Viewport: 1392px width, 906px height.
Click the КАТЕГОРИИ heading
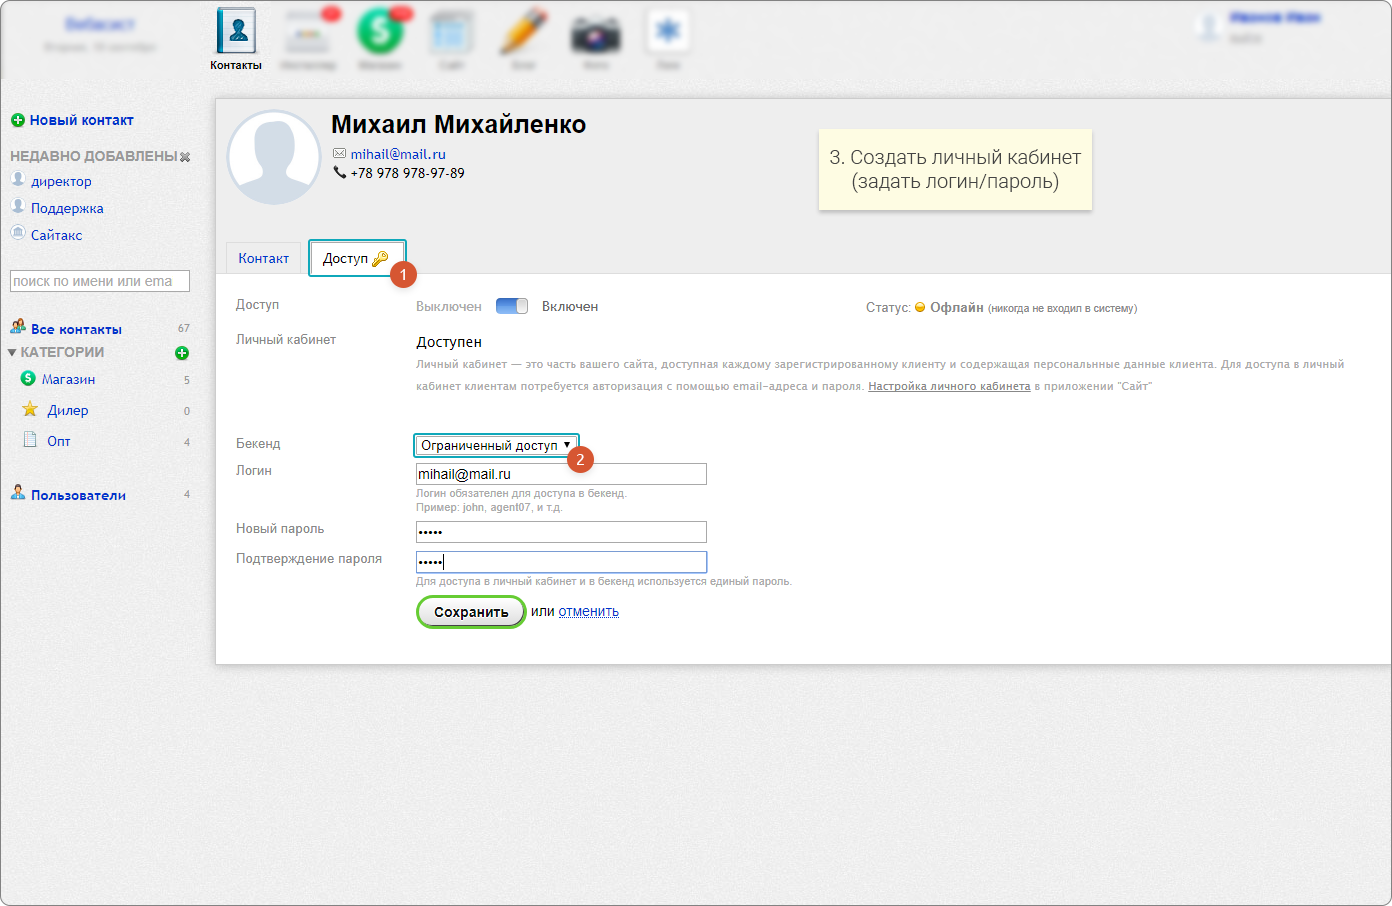(62, 352)
